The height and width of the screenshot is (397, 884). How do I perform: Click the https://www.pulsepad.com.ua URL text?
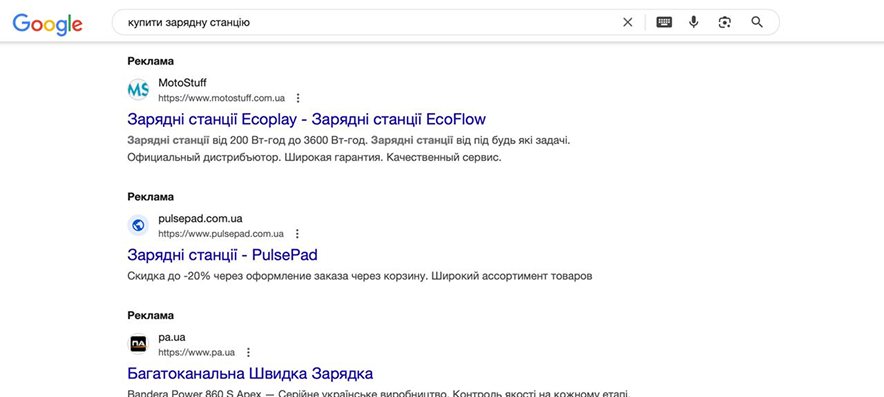click(x=221, y=233)
